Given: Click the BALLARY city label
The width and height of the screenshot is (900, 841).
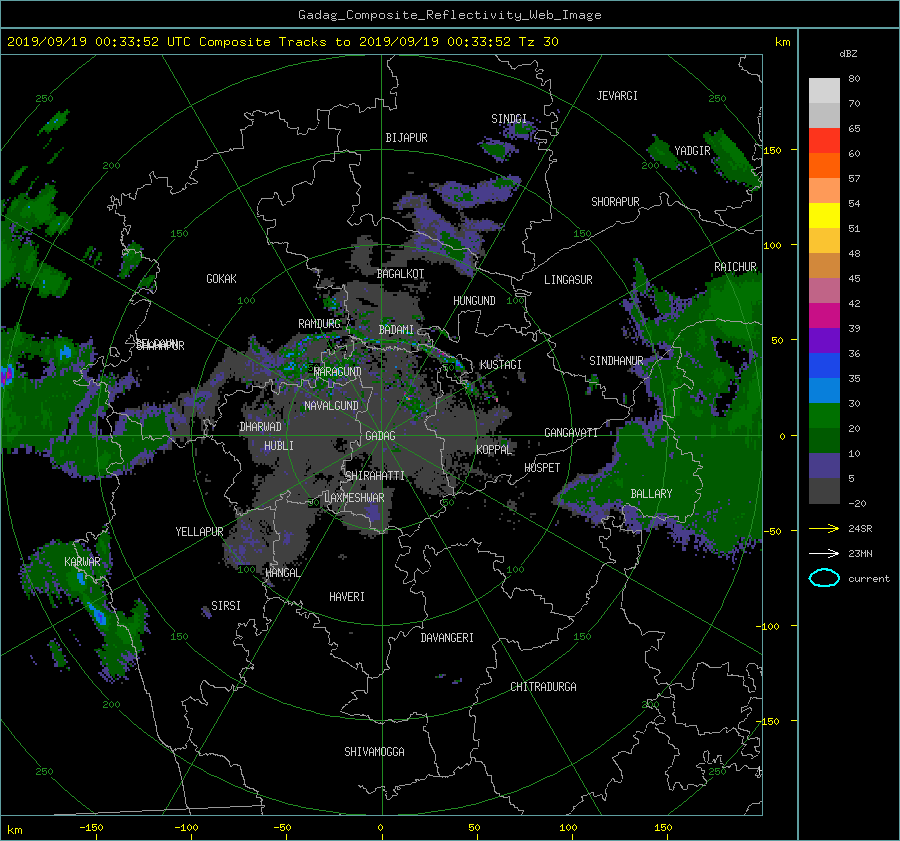Looking at the screenshot, I should (x=651, y=494).
